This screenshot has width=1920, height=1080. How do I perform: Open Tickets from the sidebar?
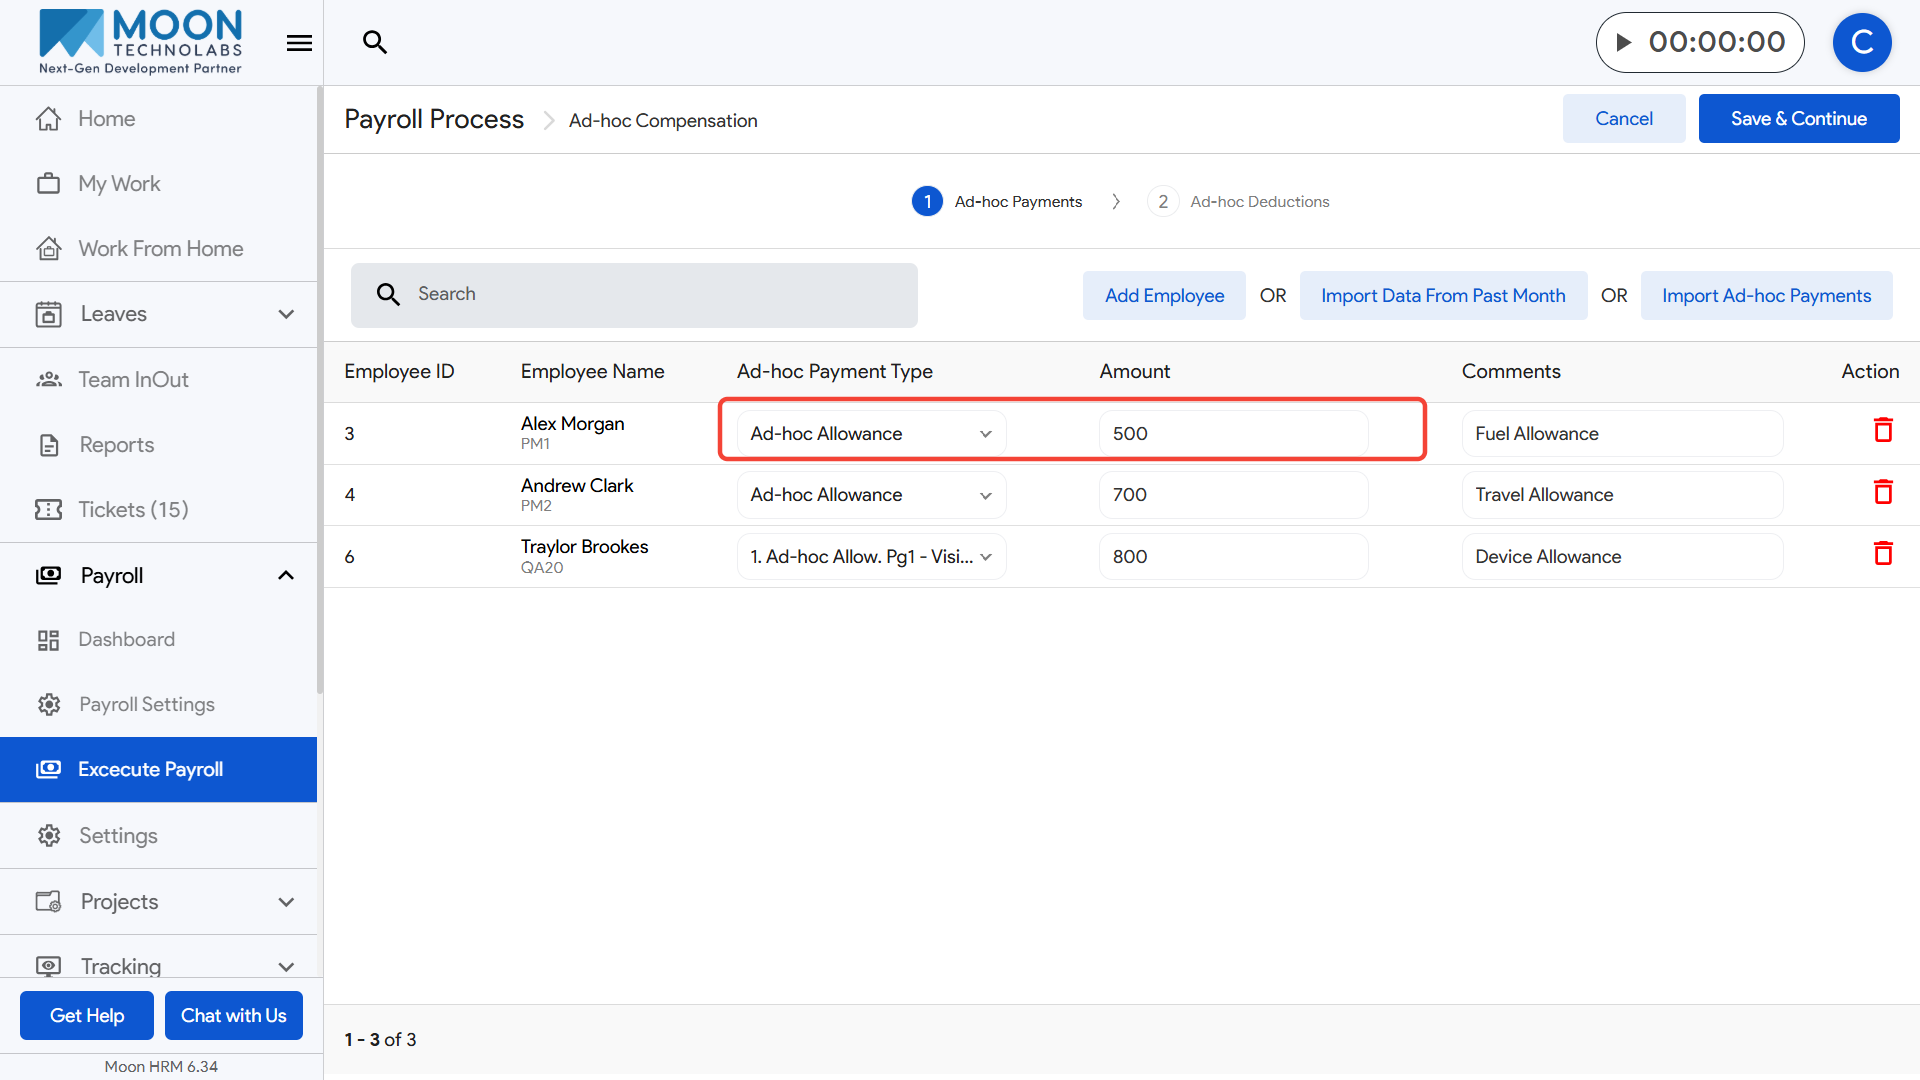pos(133,510)
